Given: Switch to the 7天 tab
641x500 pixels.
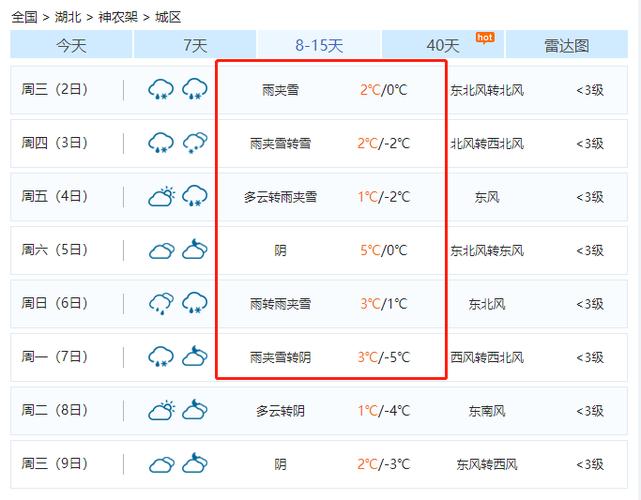Looking at the screenshot, I should 195,45.
